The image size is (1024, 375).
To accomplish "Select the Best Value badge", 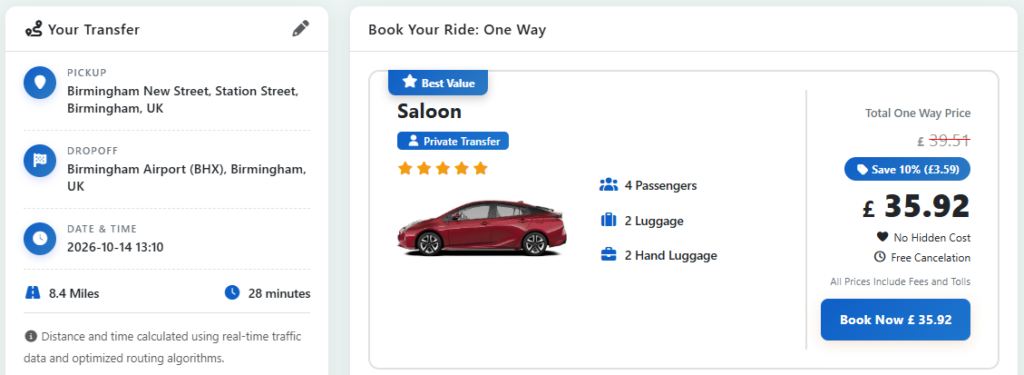I will coord(438,82).
